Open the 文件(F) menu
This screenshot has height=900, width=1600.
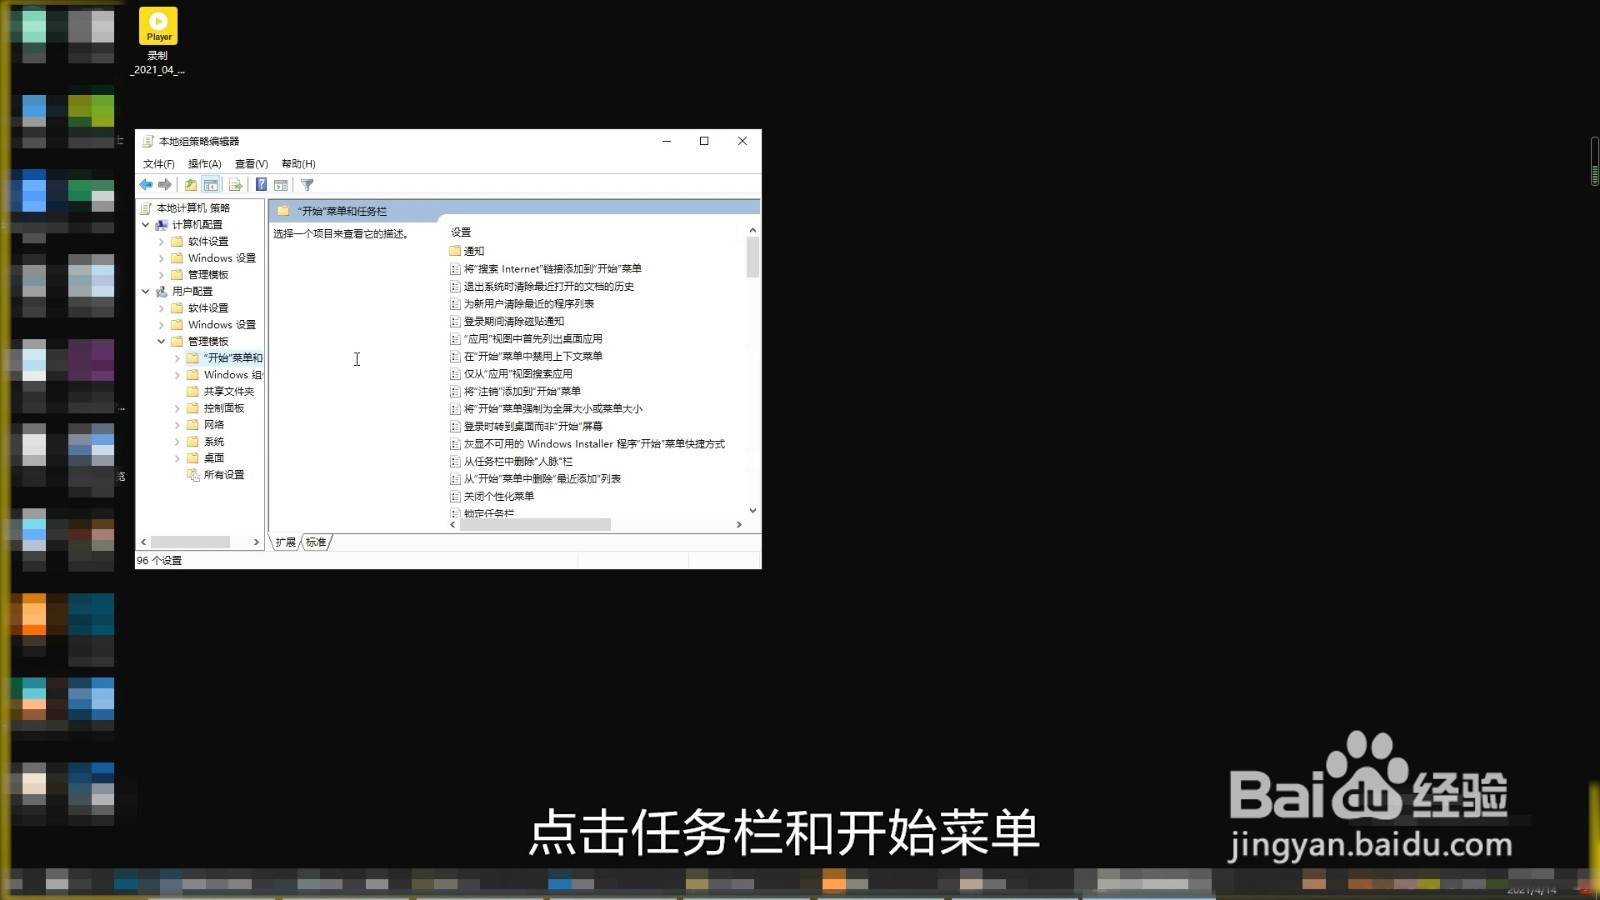click(x=159, y=164)
